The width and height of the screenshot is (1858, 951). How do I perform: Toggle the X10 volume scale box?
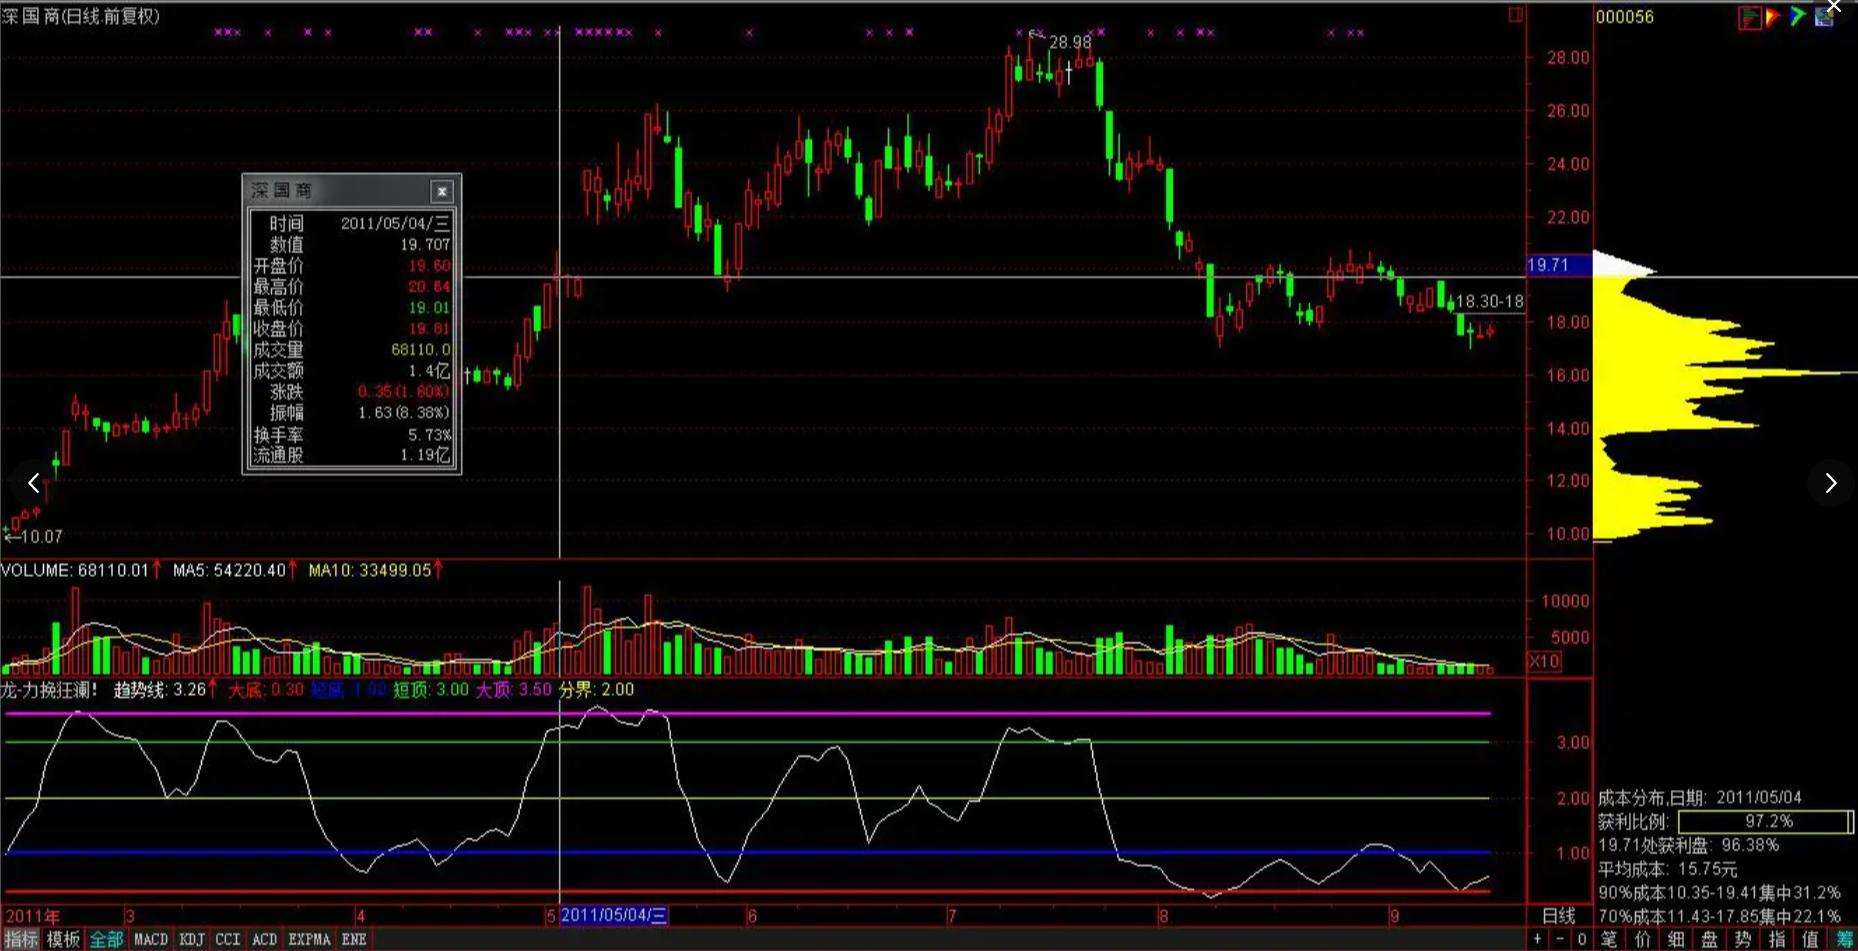click(x=1544, y=661)
